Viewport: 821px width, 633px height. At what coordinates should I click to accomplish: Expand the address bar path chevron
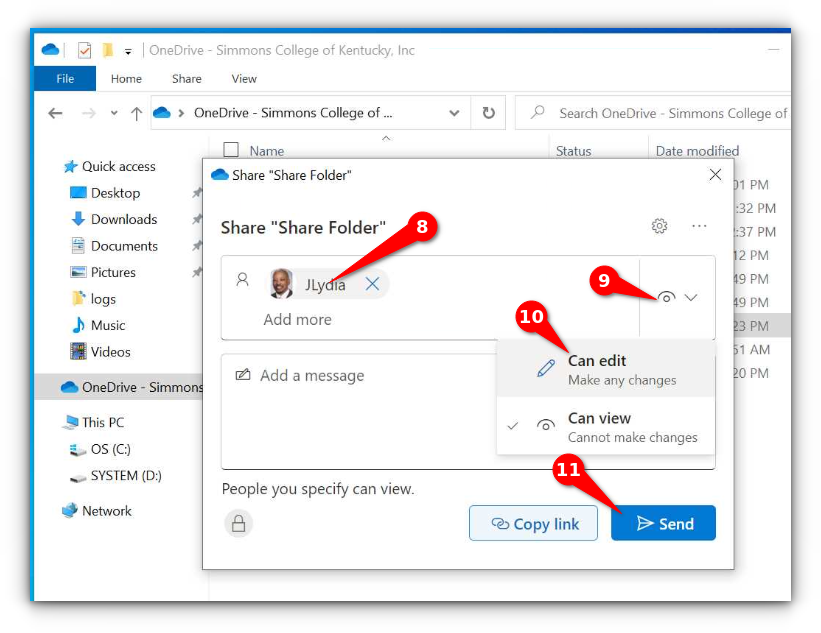tap(181, 113)
